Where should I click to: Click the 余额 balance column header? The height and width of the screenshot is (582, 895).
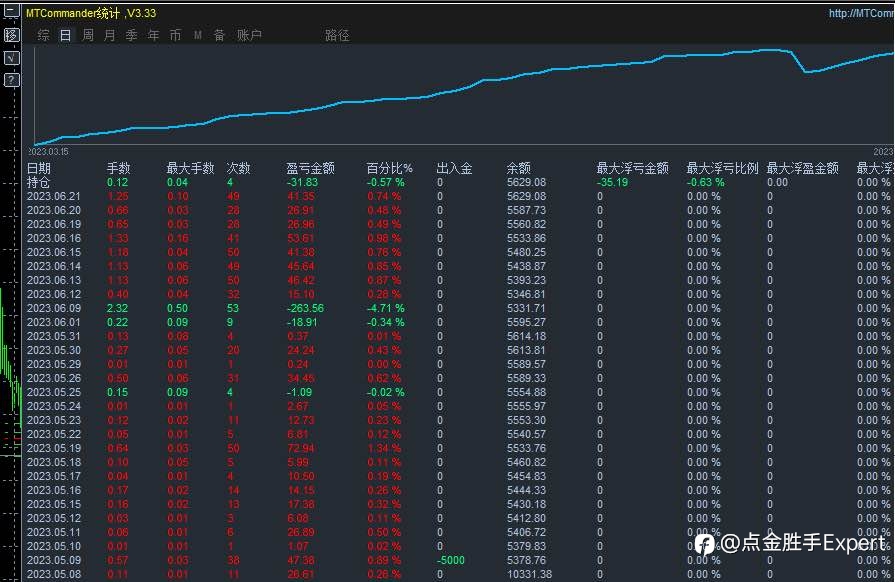(x=518, y=168)
